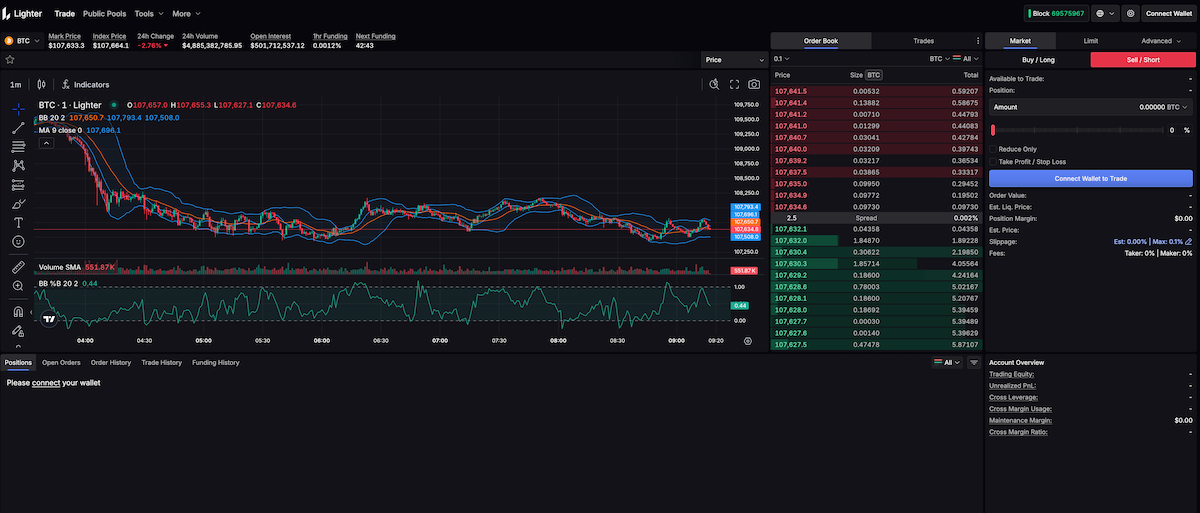
Task: Enter fullscreen chart mode
Action: pyautogui.click(x=734, y=85)
